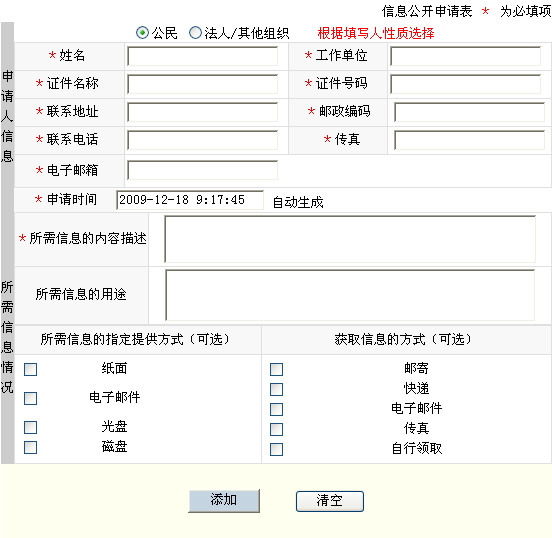Focus the 电子邮箱 input field
Viewport: 552px width, 538px height.
point(202,170)
